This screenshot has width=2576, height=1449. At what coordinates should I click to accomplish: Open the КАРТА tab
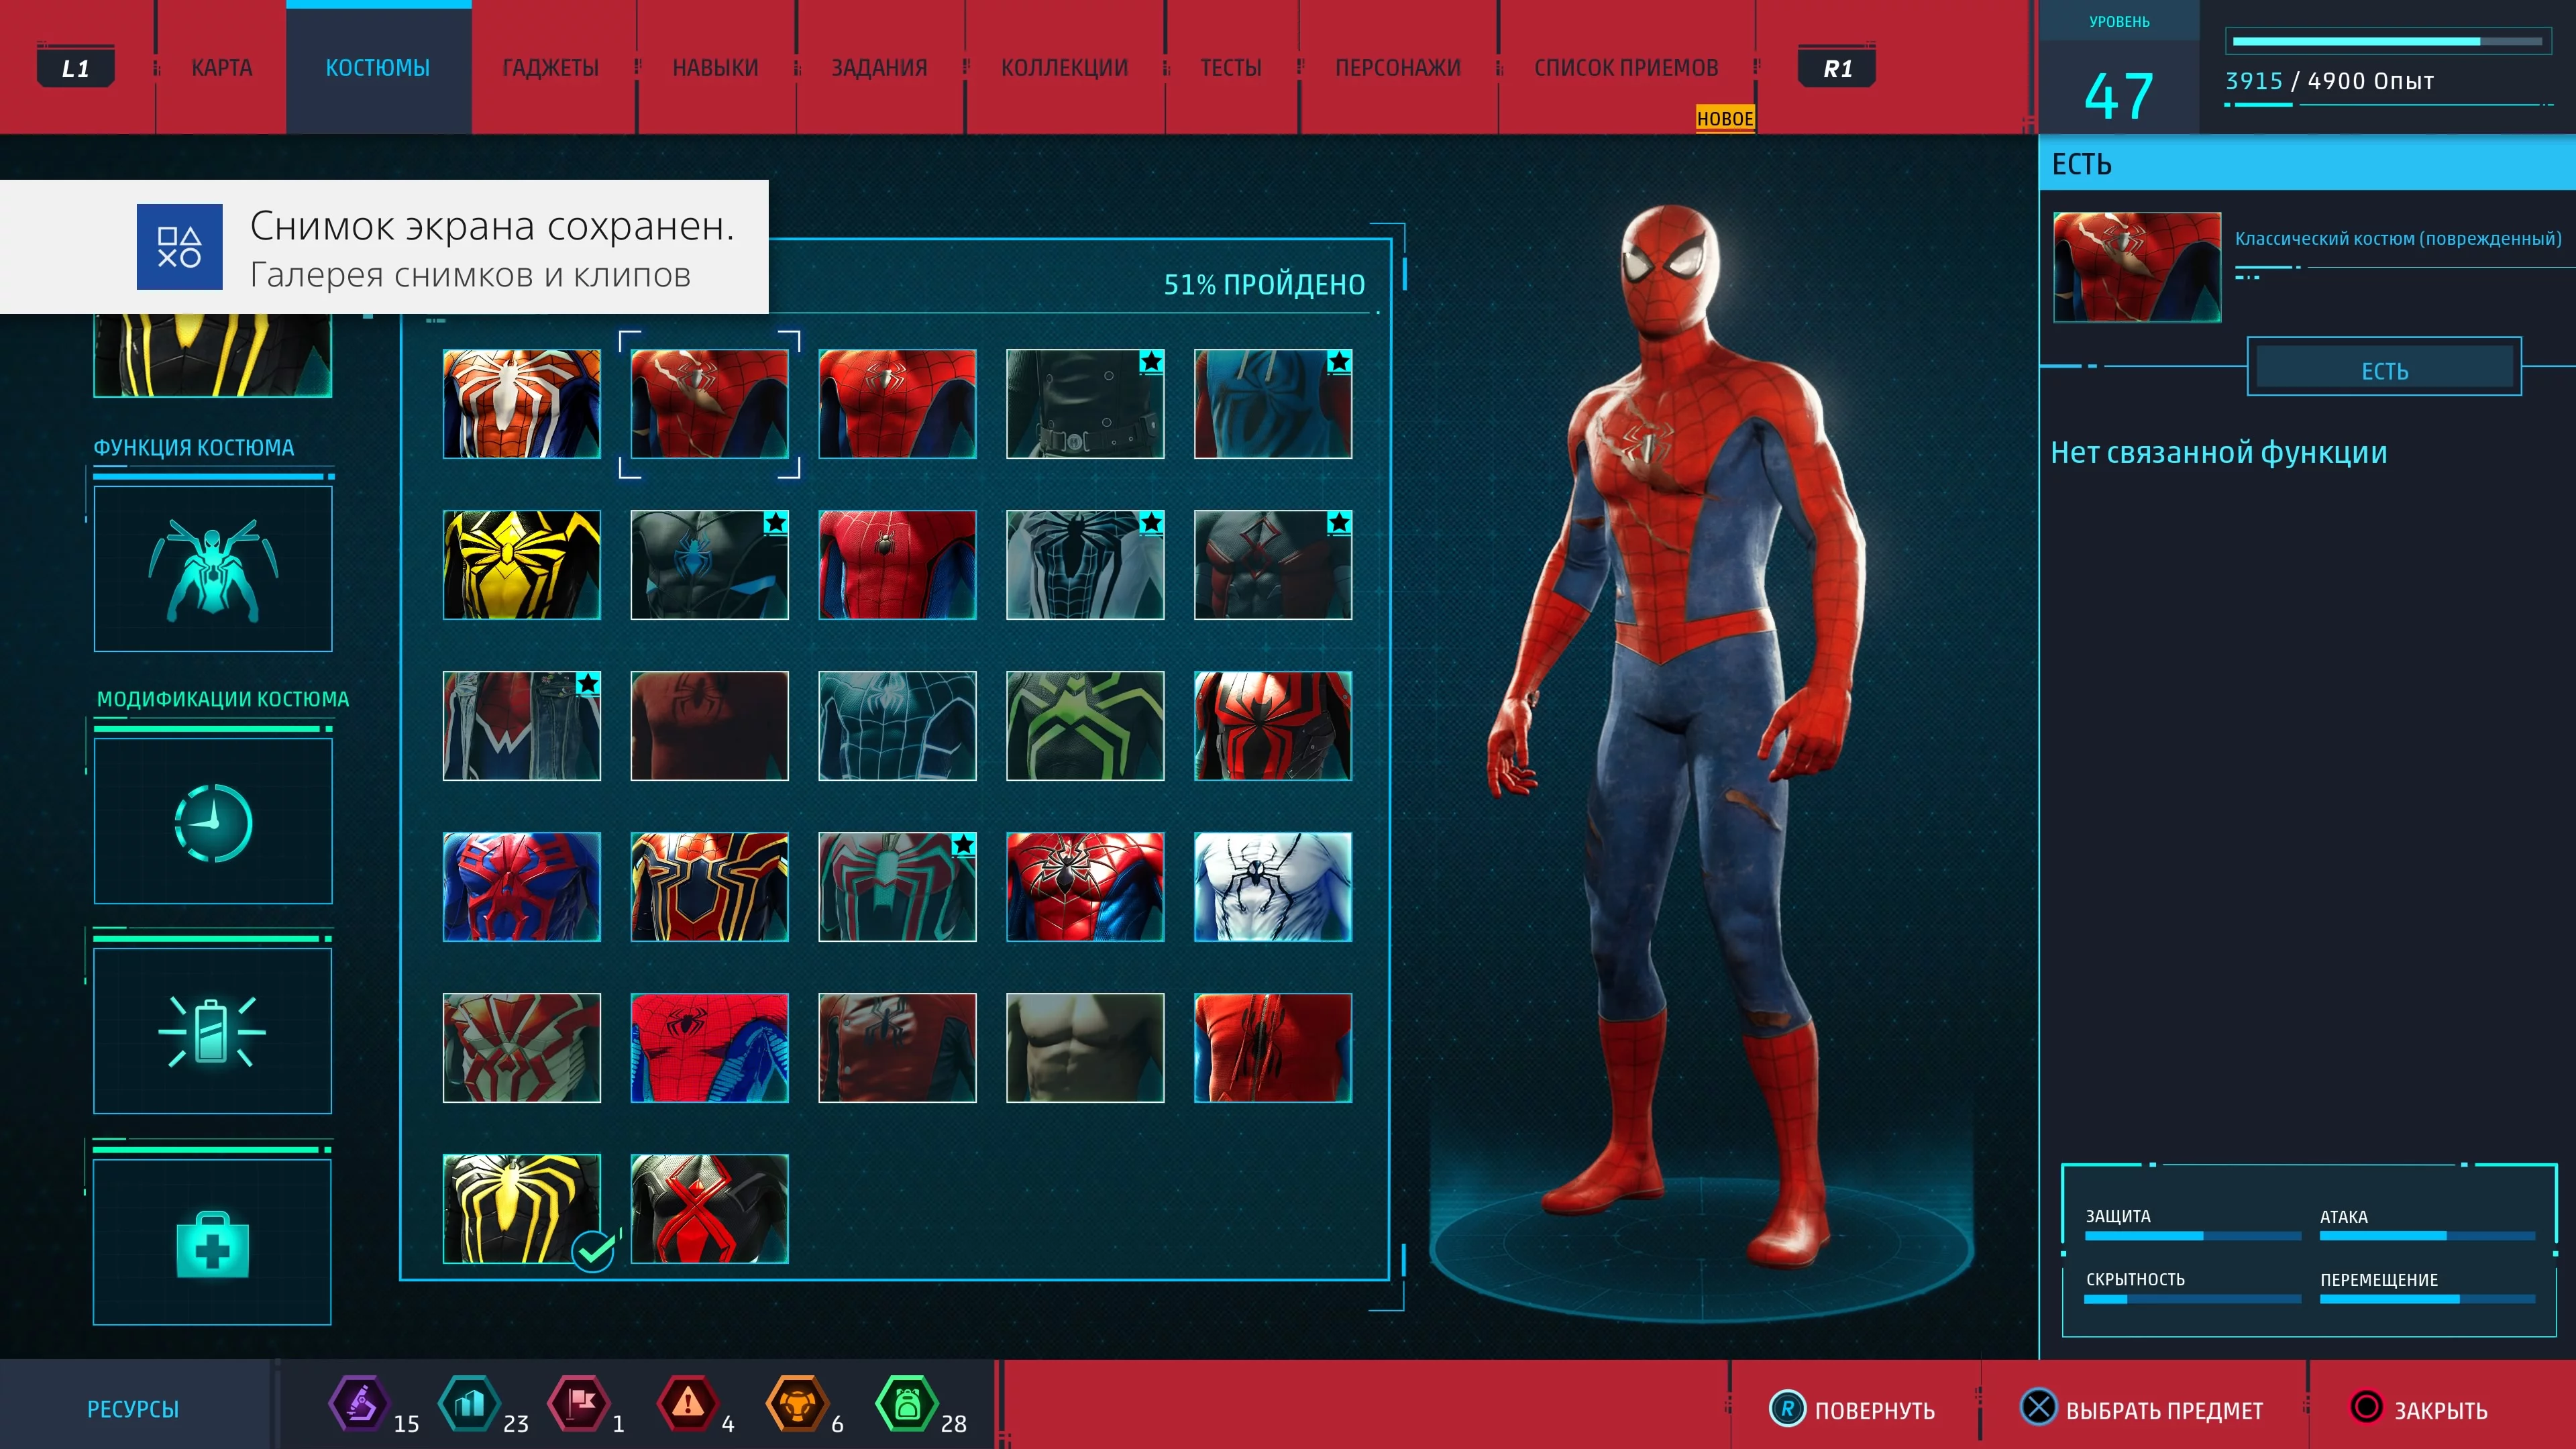click(222, 68)
